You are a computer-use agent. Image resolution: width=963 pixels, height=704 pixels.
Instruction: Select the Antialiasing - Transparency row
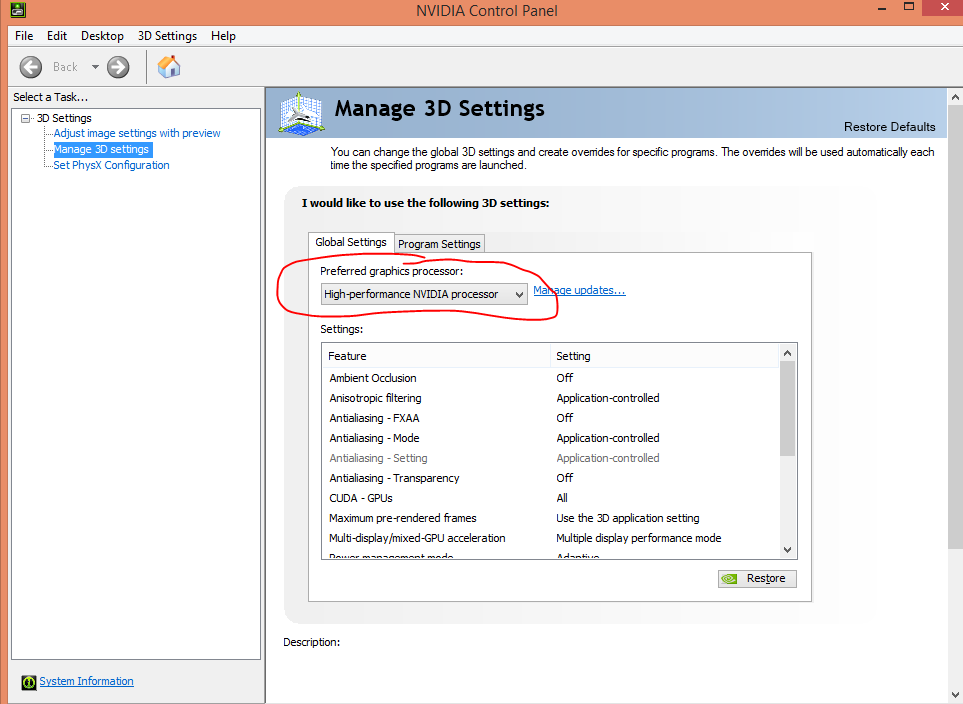550,478
